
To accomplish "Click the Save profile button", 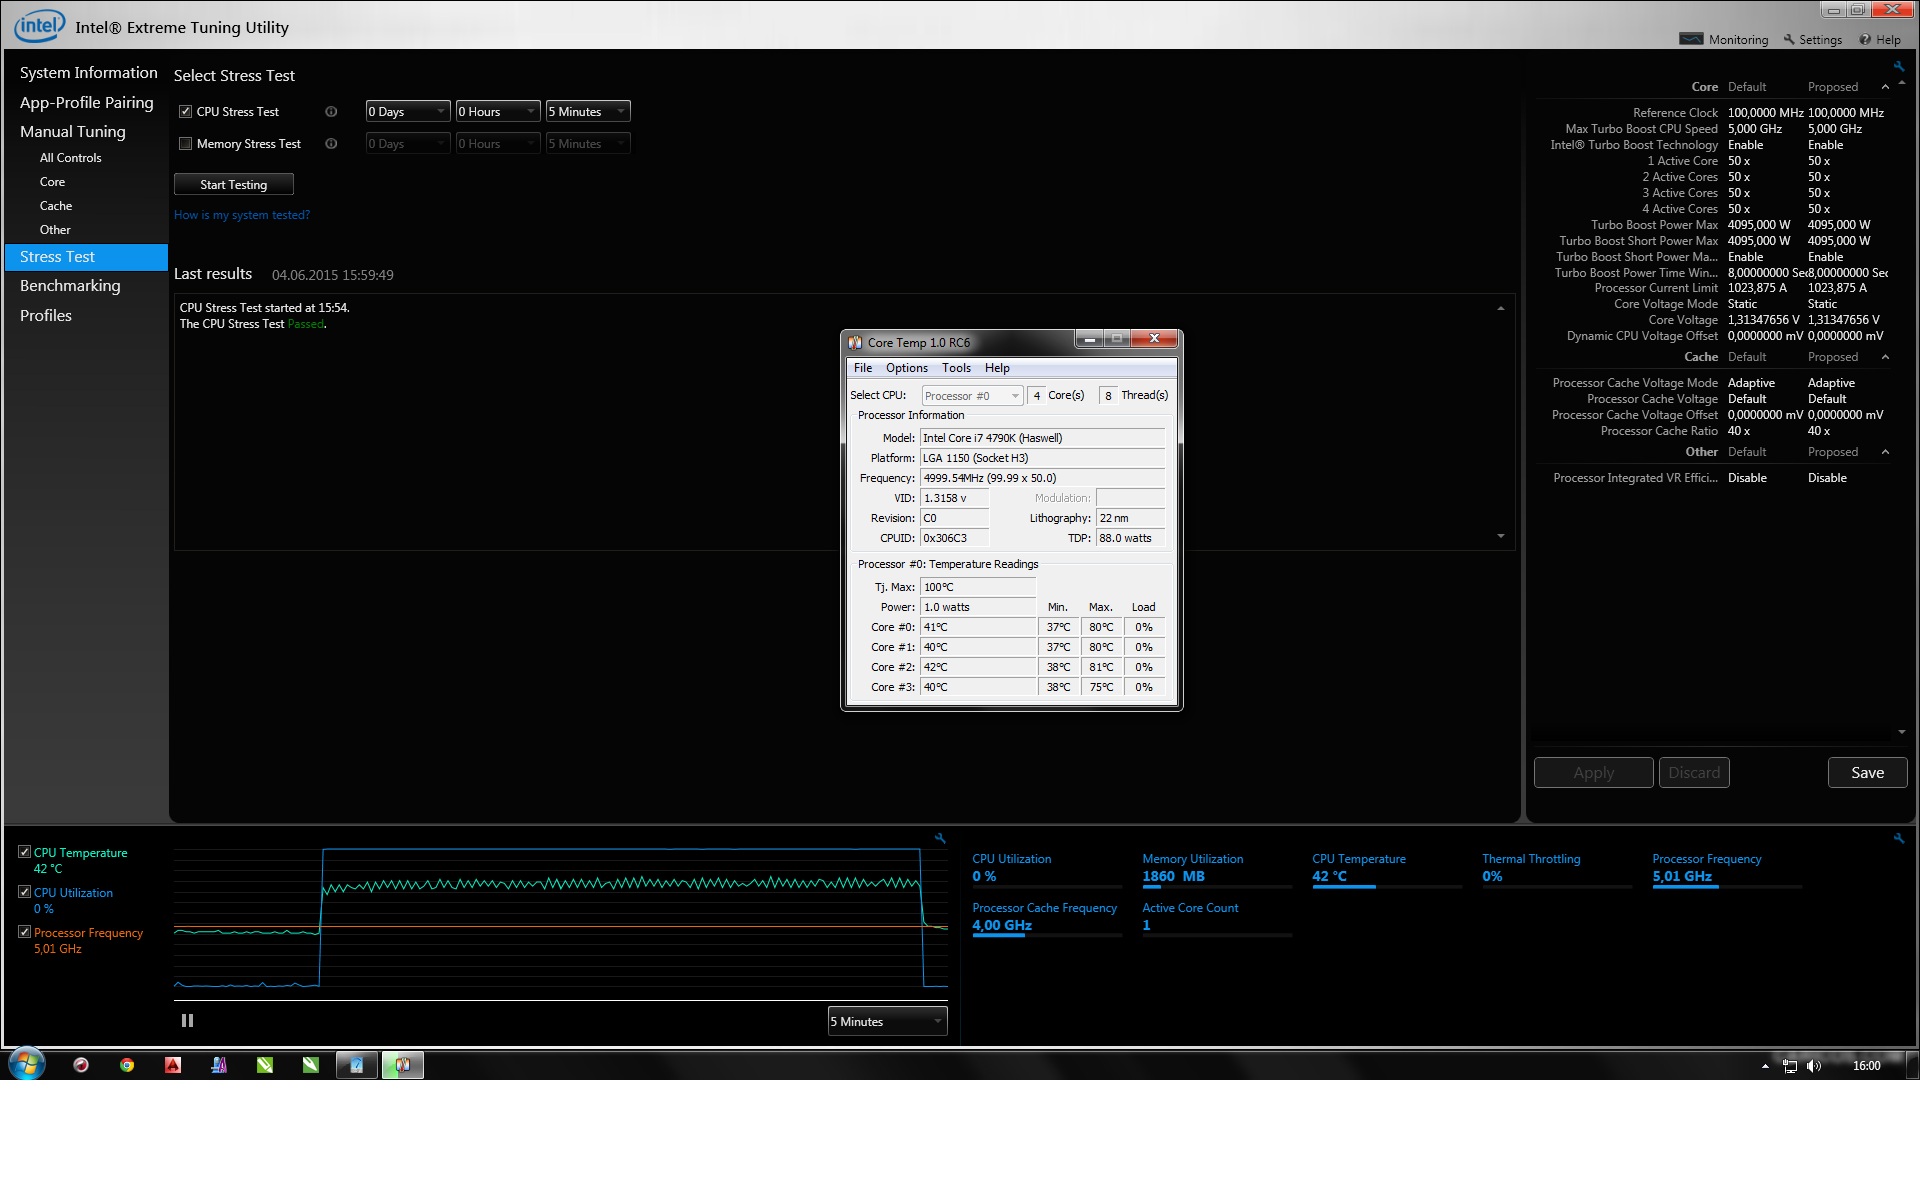I will pos(1867,773).
